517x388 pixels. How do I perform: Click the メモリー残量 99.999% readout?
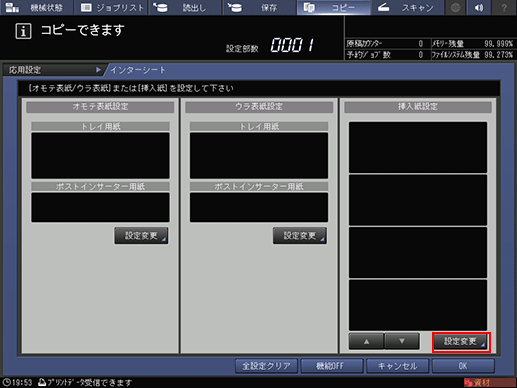[x=473, y=44]
